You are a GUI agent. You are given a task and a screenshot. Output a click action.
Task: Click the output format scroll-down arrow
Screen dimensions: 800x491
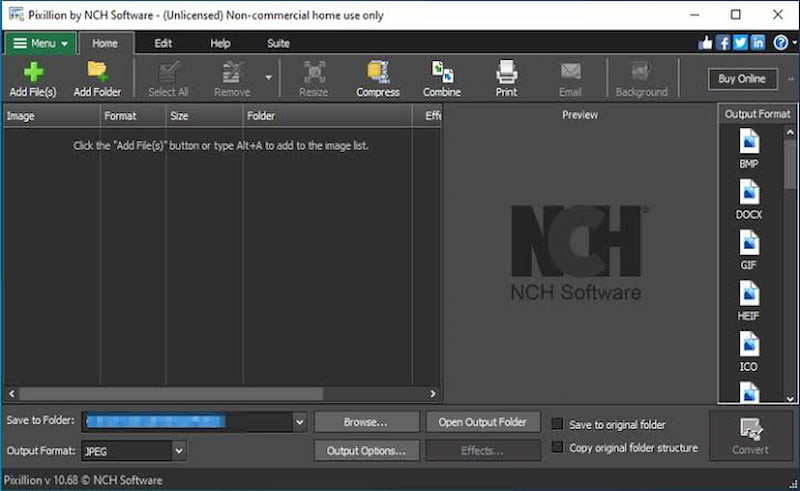[x=790, y=399]
